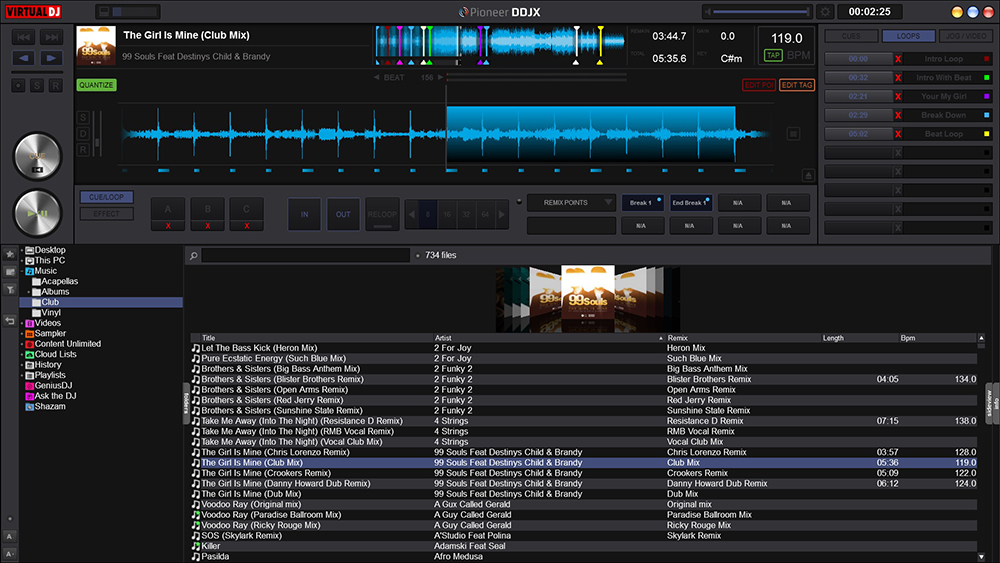
Task: Nudge the track backward with the left arrow
Action: click(x=24, y=58)
